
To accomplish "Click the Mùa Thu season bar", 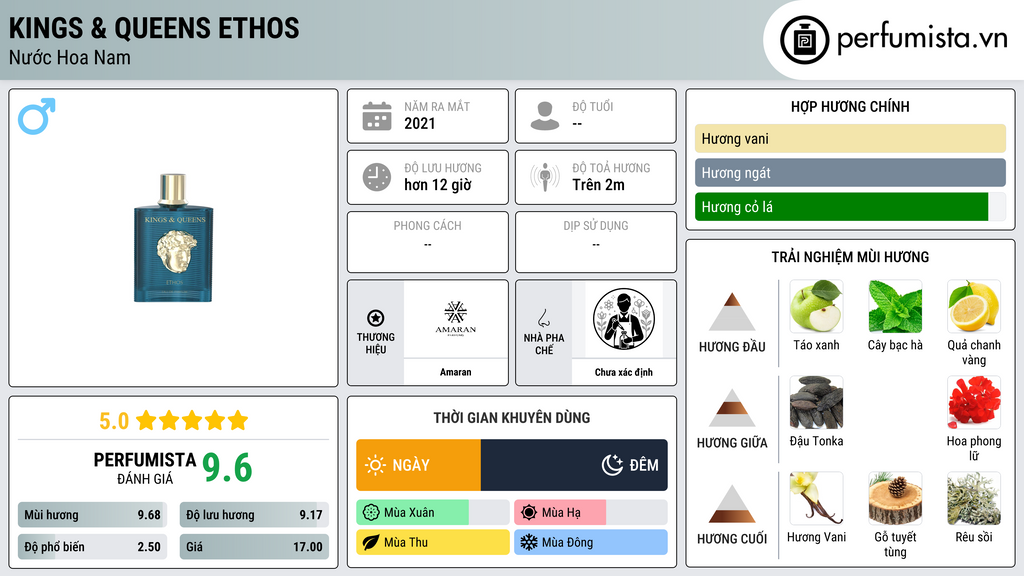I will pos(433,542).
